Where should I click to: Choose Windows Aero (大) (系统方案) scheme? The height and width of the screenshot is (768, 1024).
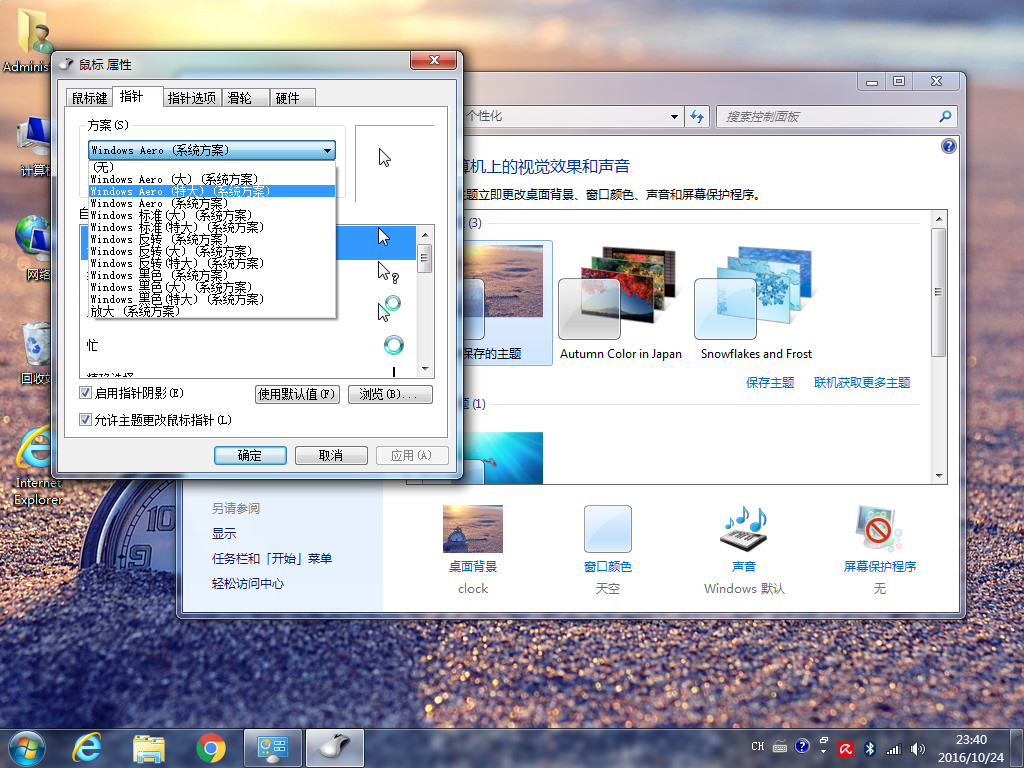(212, 179)
